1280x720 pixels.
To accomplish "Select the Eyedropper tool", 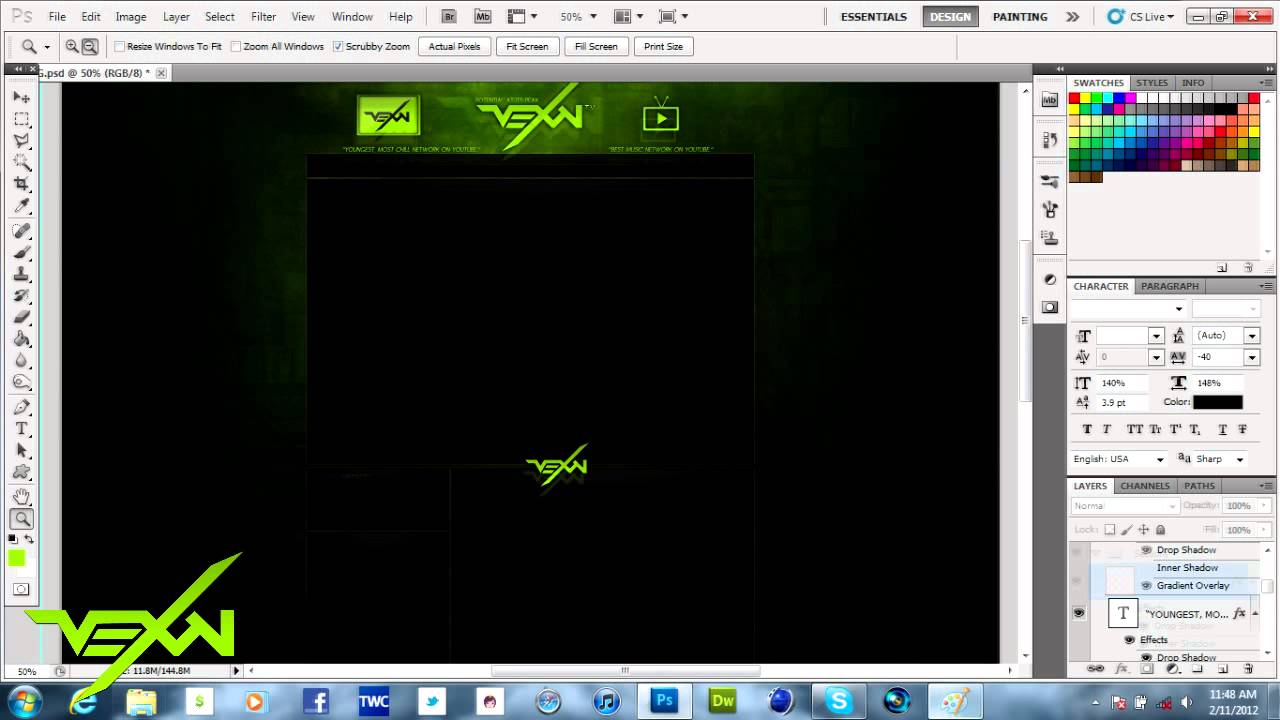I will 21,207.
